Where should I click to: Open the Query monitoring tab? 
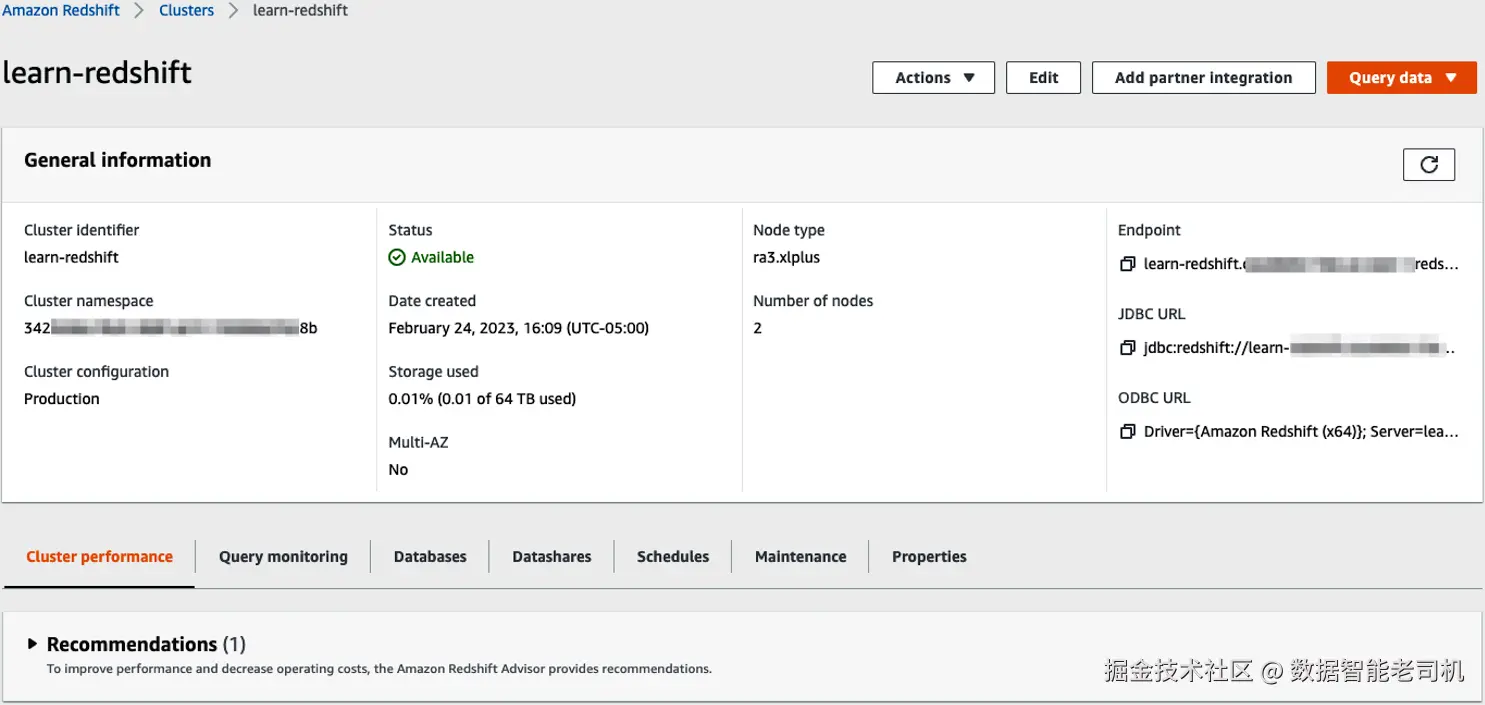[283, 557]
